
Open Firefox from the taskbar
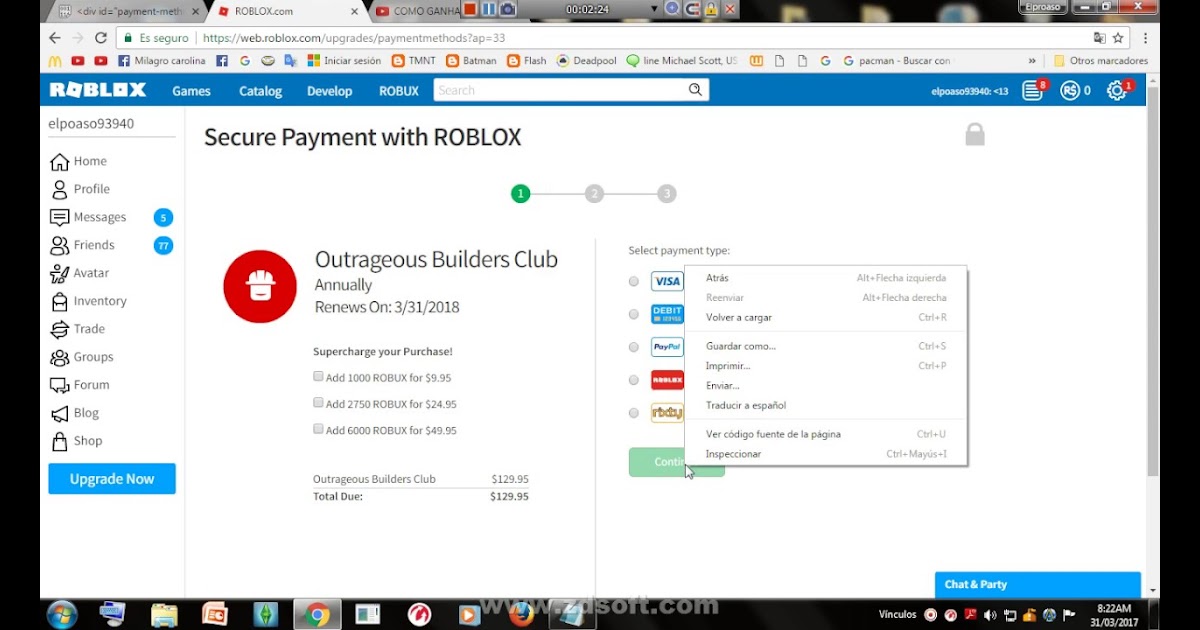(520, 613)
